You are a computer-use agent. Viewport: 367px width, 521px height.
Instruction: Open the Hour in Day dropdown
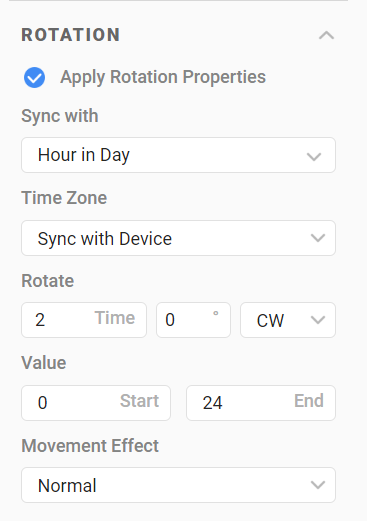point(178,155)
